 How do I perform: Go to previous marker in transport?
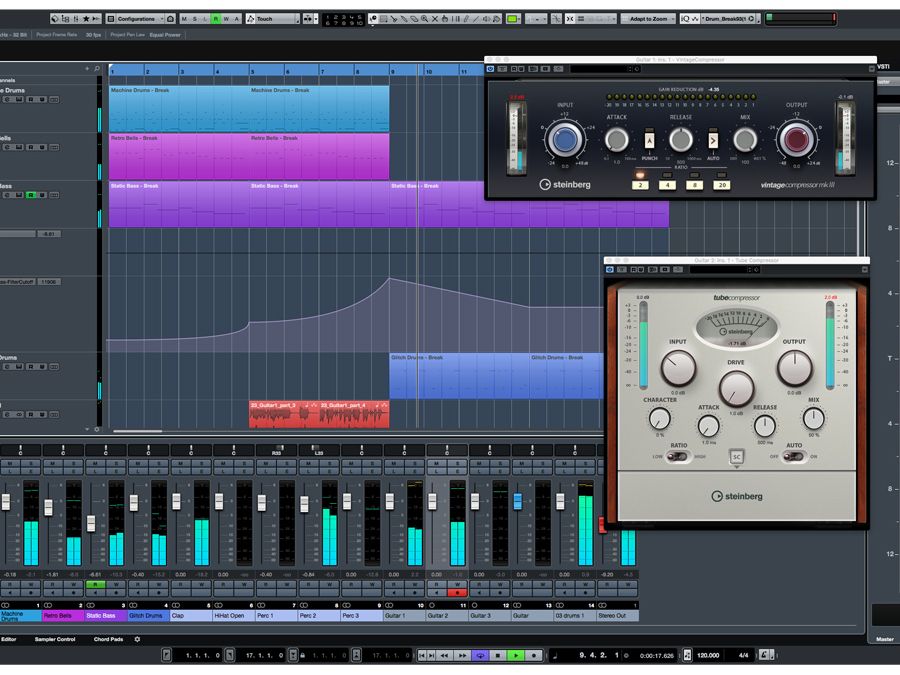click(x=422, y=655)
